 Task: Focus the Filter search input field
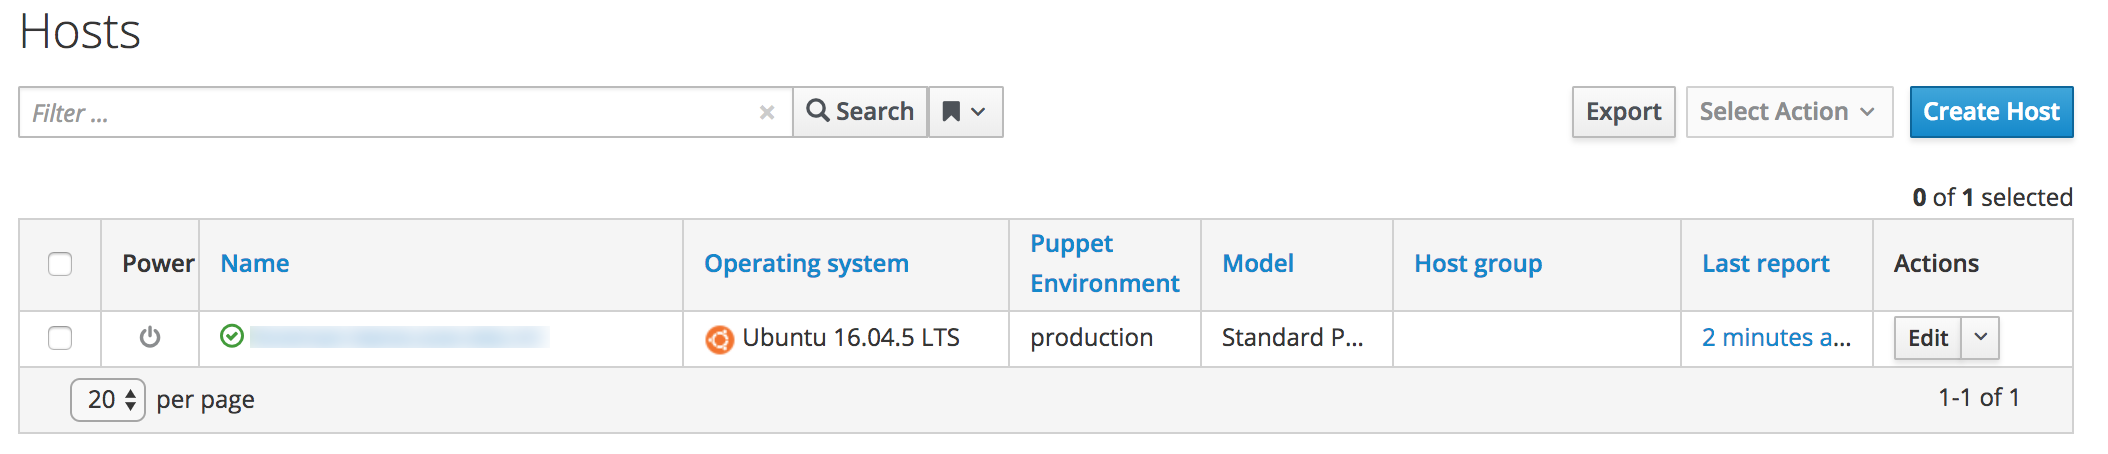point(390,112)
